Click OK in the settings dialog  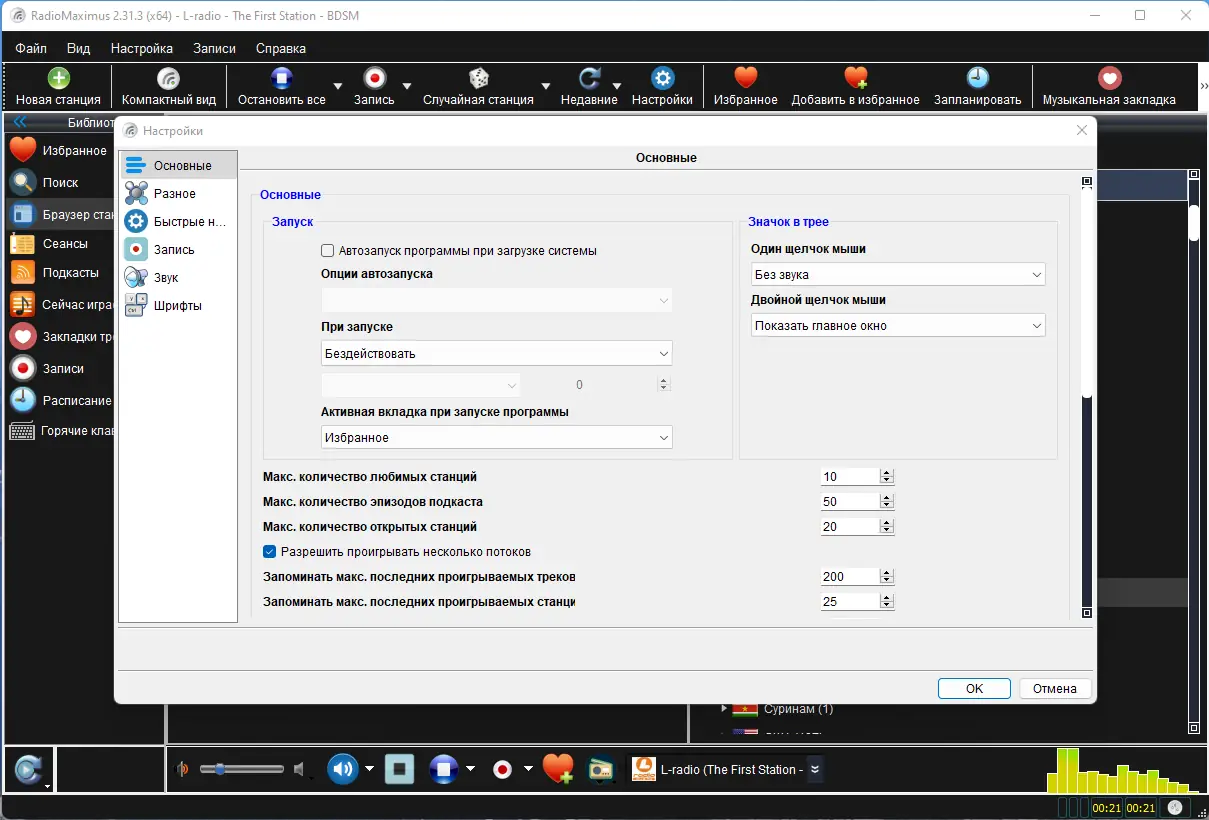click(974, 688)
